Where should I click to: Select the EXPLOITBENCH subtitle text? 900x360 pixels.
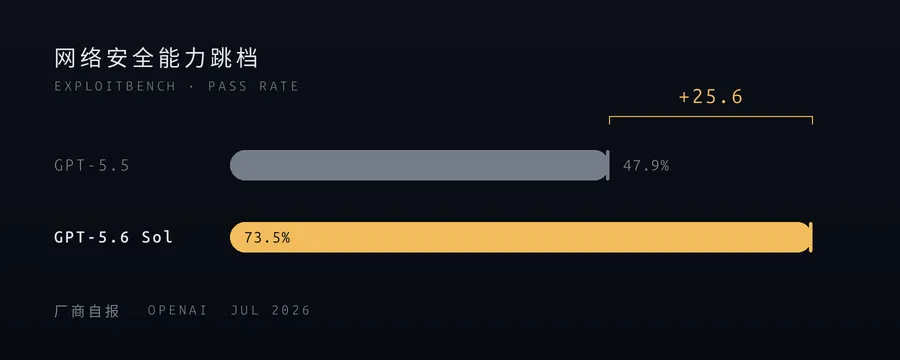(x=115, y=87)
